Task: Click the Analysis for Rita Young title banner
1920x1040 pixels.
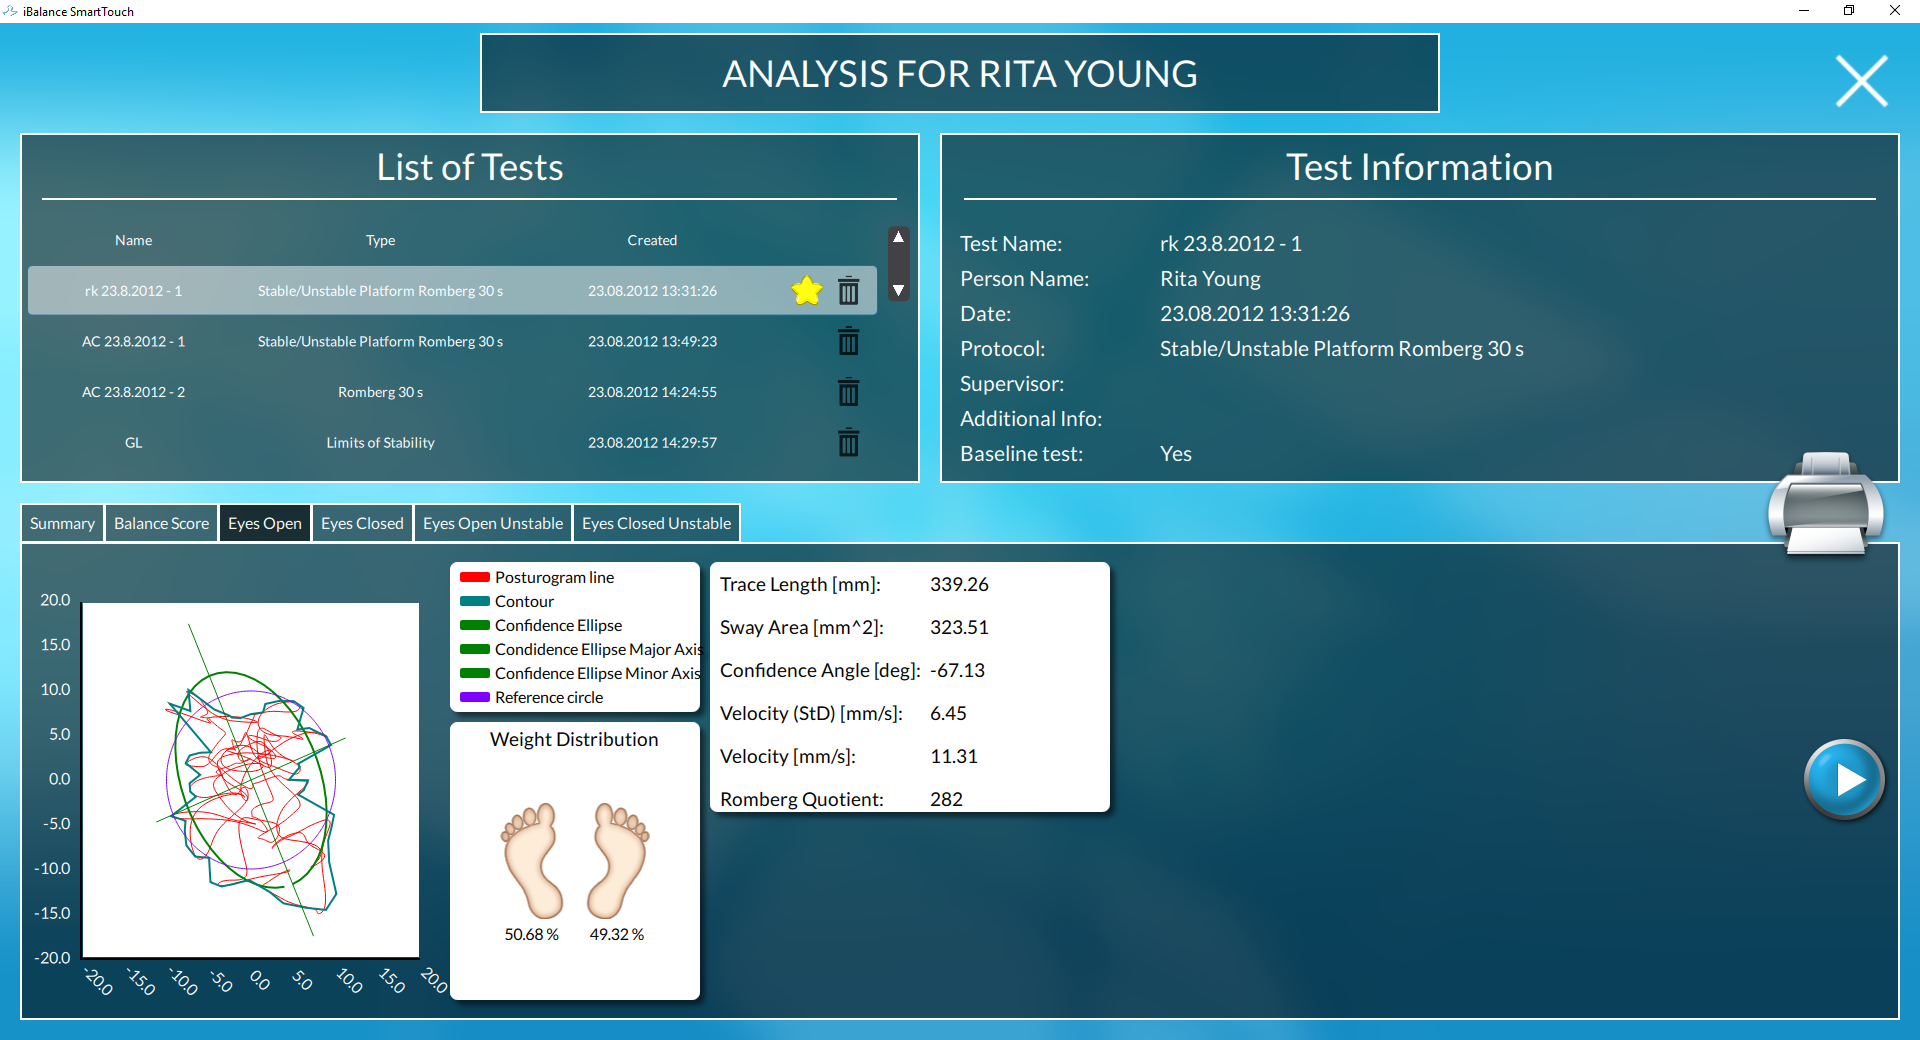Action: (960, 73)
